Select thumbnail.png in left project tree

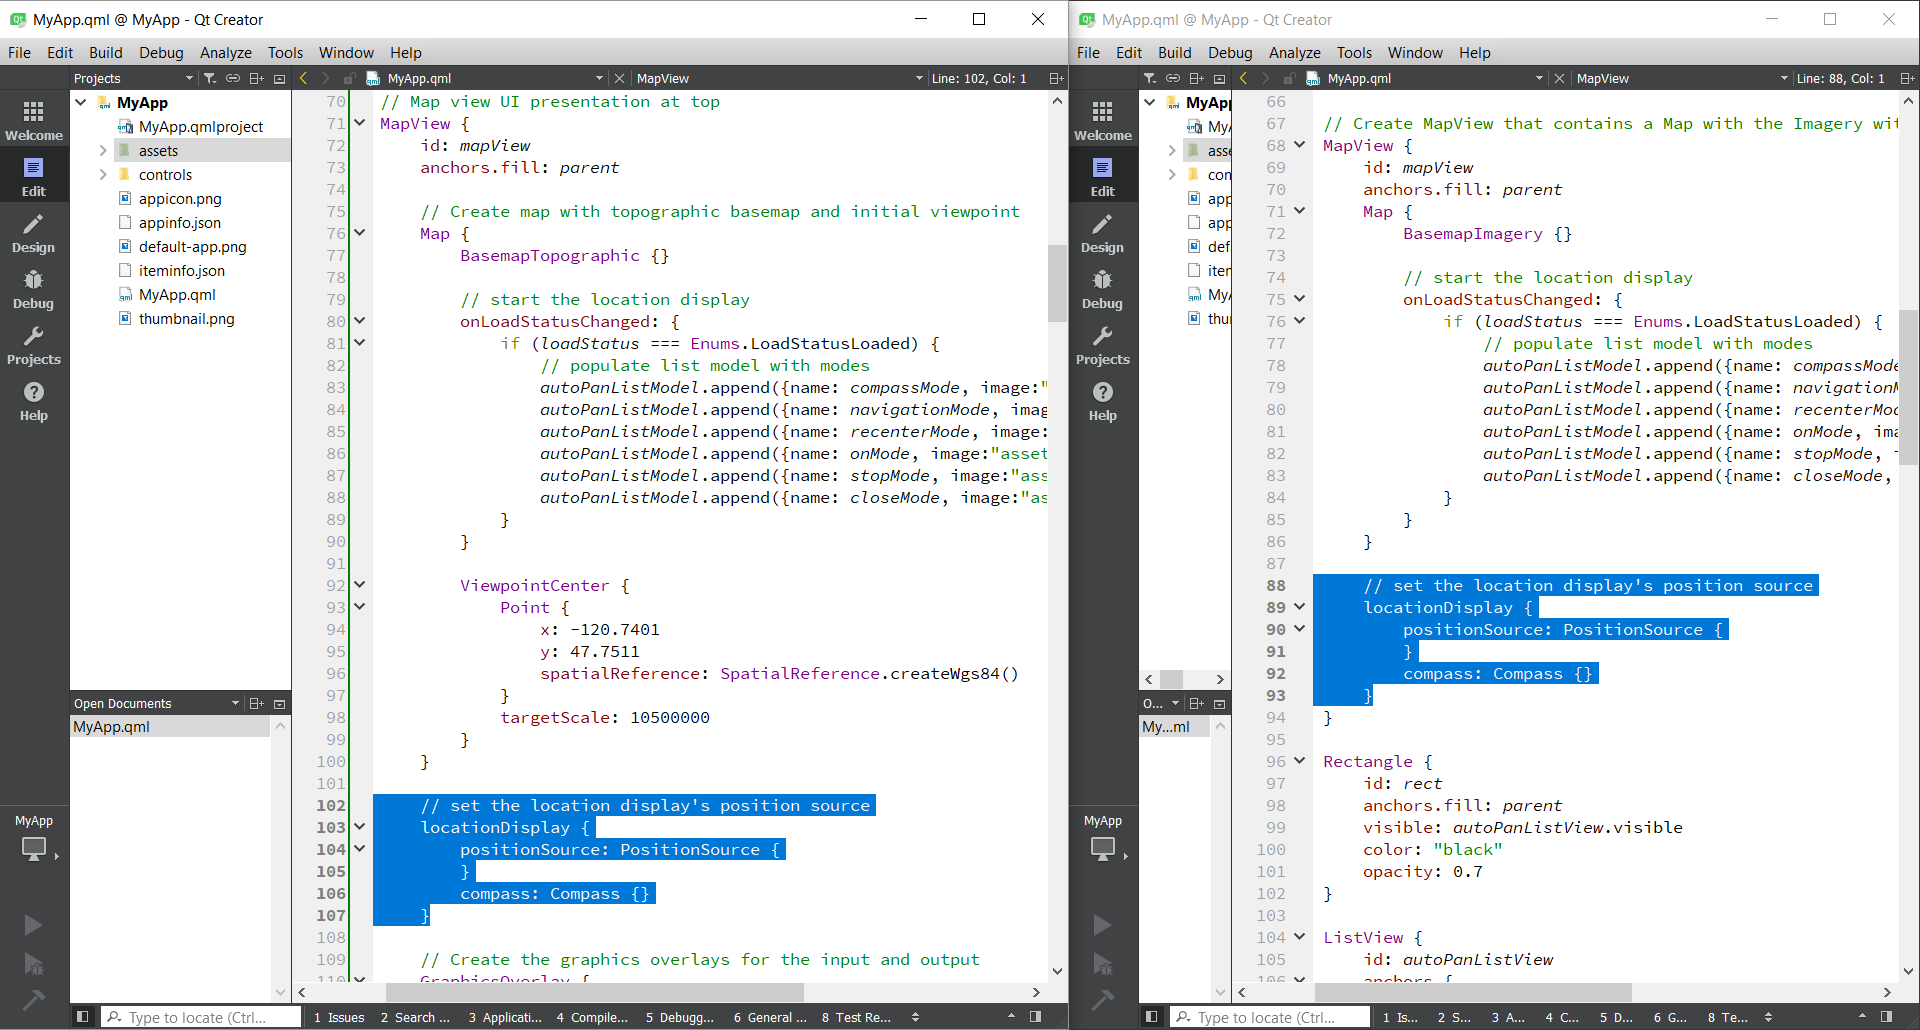pos(186,319)
